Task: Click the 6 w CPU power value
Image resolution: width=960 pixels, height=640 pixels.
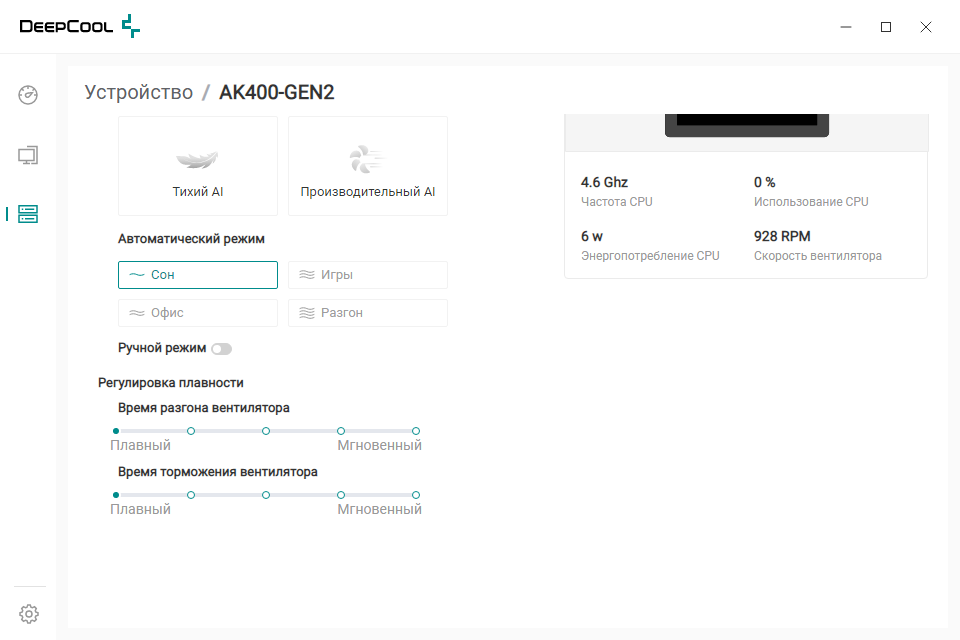Action: click(x=592, y=236)
